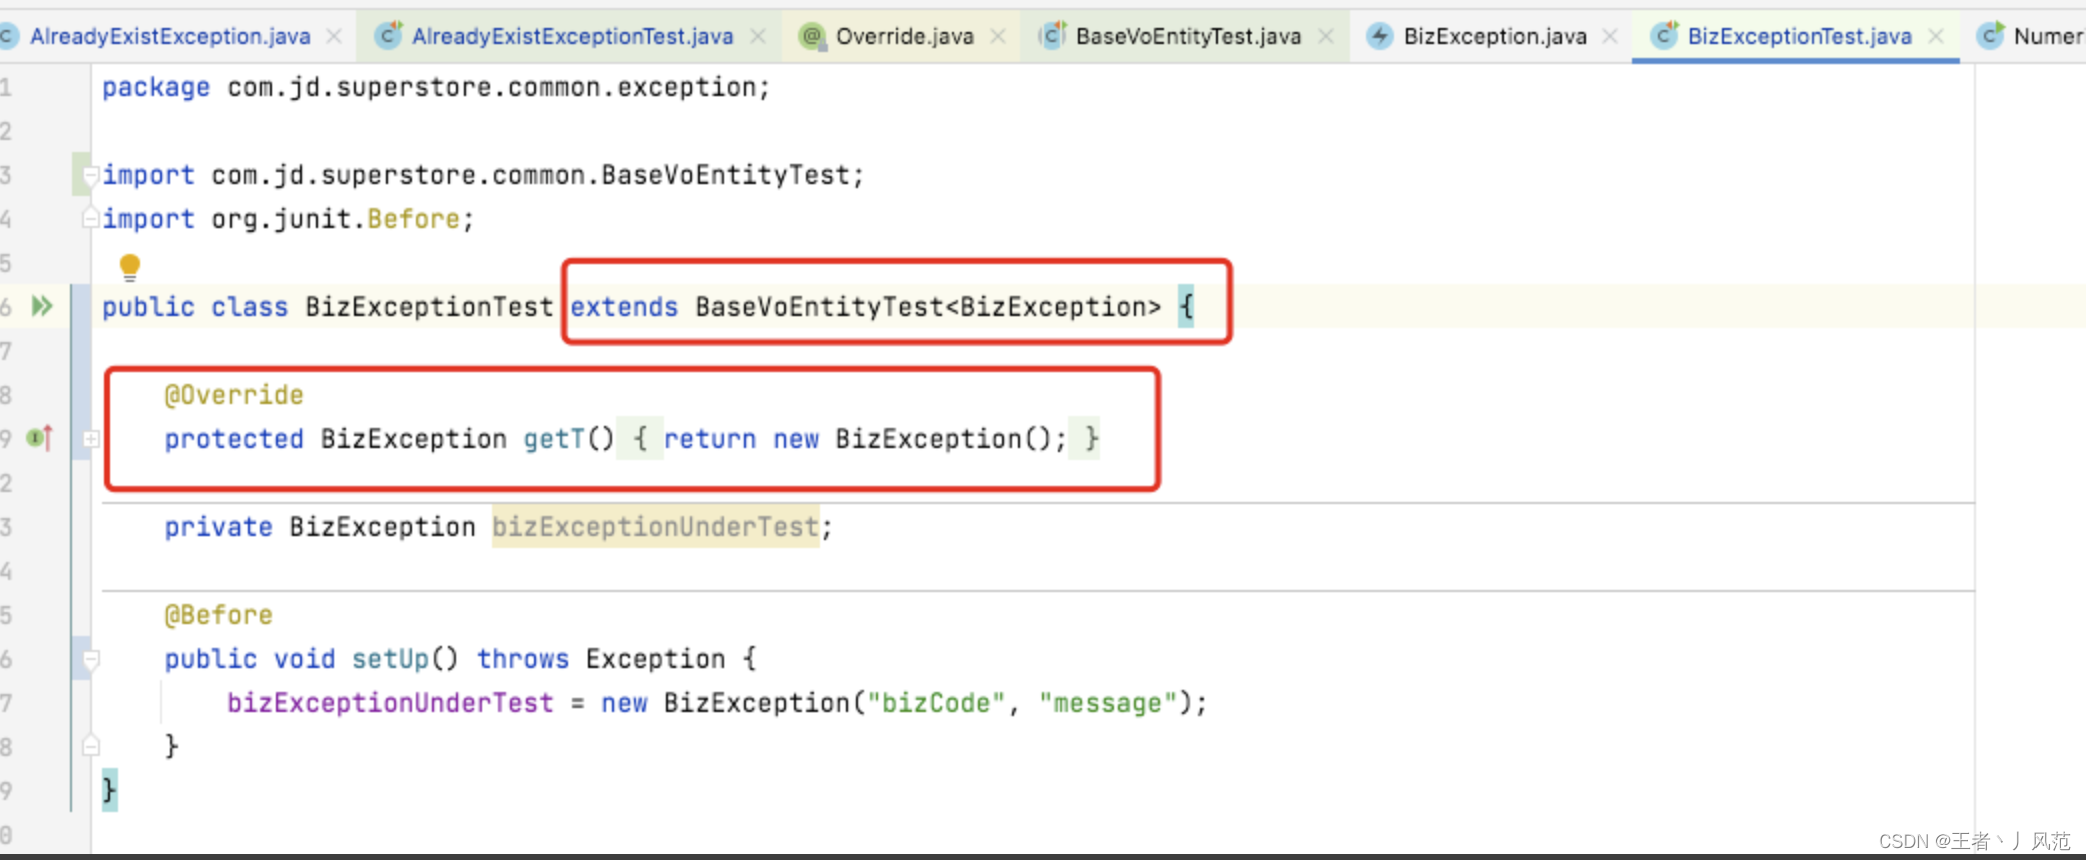Click the throws keyword

(522, 659)
